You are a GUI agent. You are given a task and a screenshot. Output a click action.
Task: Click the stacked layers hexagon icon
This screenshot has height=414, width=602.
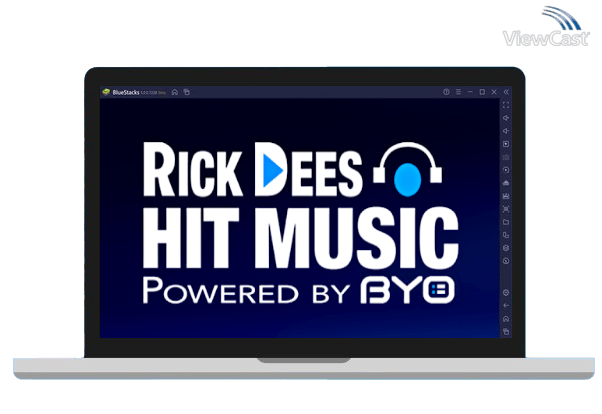pyautogui.click(x=506, y=248)
